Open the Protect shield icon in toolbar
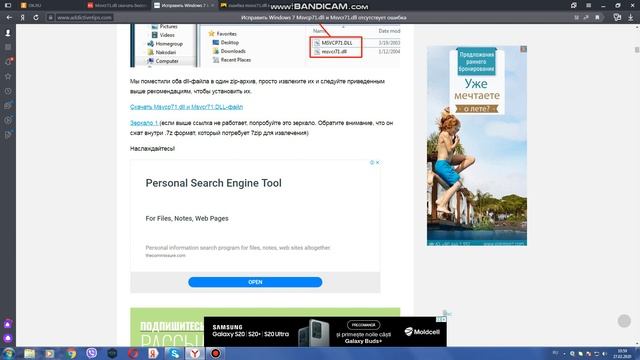The width and height of the screenshot is (640, 360). pos(617,18)
